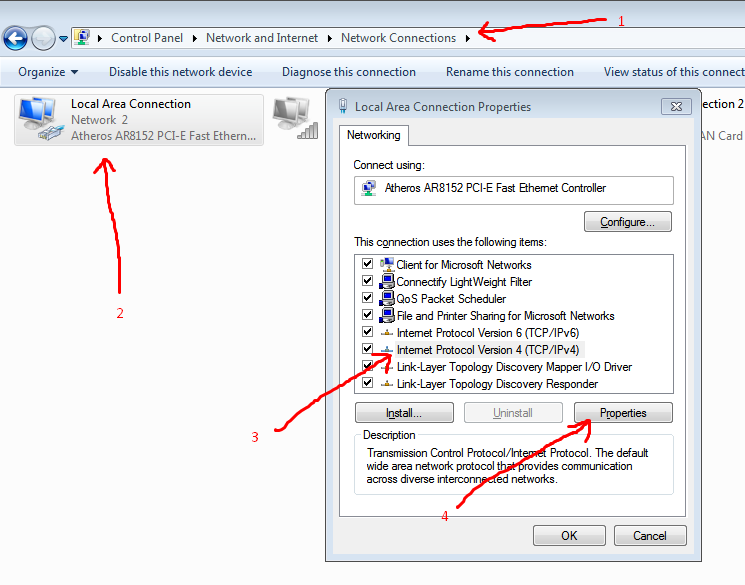The width and height of the screenshot is (745, 585).
Task: Click 'Atheros AR8152 PCI-E Fast Ethern...' text in list
Action: point(163,136)
